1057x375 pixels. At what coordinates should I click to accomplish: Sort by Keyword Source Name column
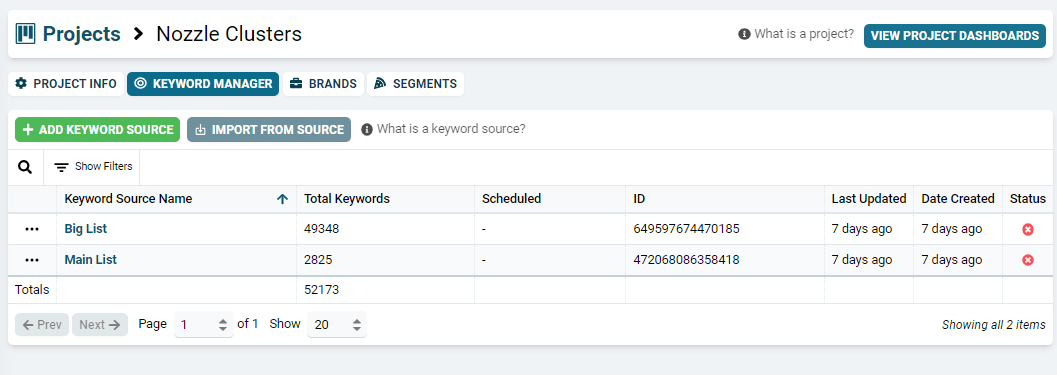coord(128,199)
